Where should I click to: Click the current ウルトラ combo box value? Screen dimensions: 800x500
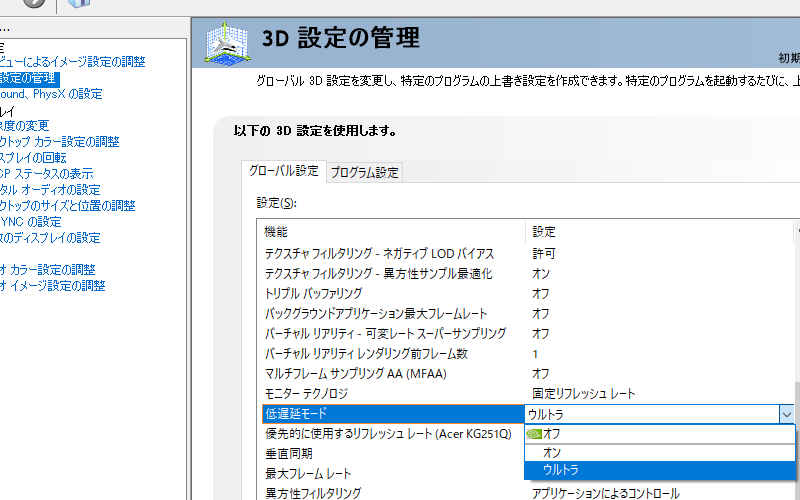(652, 414)
